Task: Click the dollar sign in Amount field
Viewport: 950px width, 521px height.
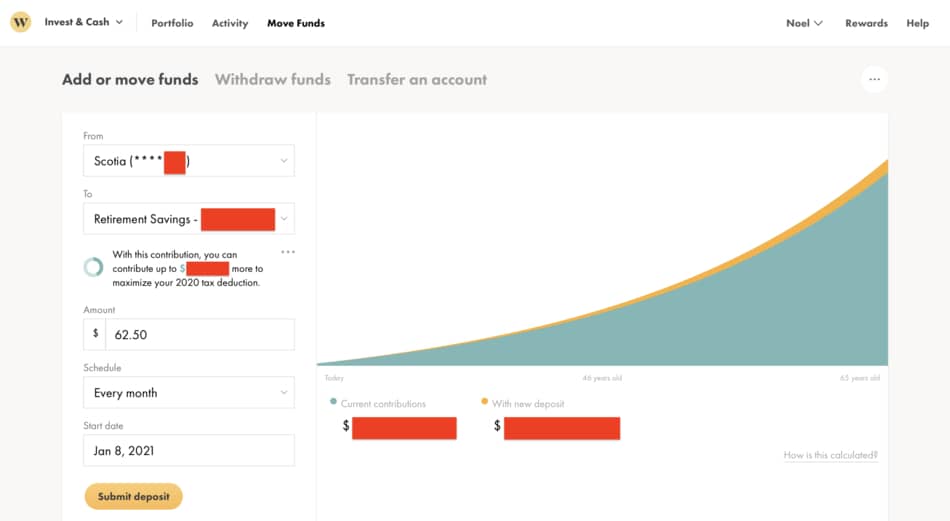Action: (95, 334)
